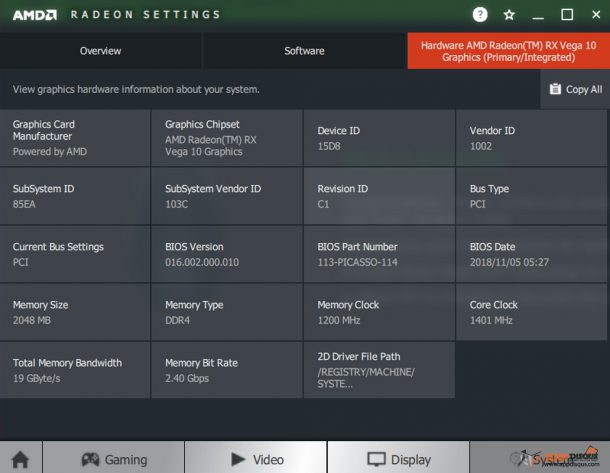Open the Video section
Viewport: 610px width, 473px height.
256,459
